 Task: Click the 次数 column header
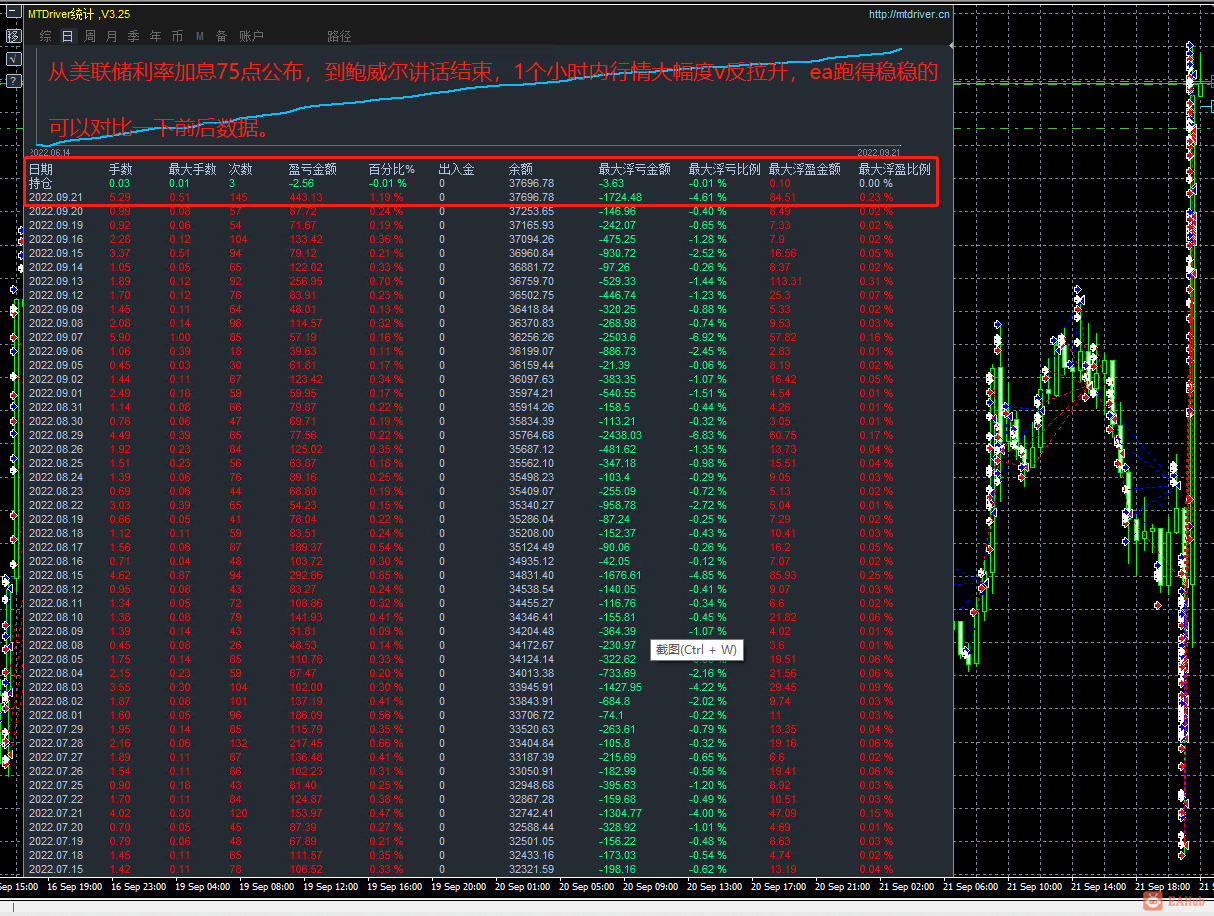pyautogui.click(x=240, y=170)
